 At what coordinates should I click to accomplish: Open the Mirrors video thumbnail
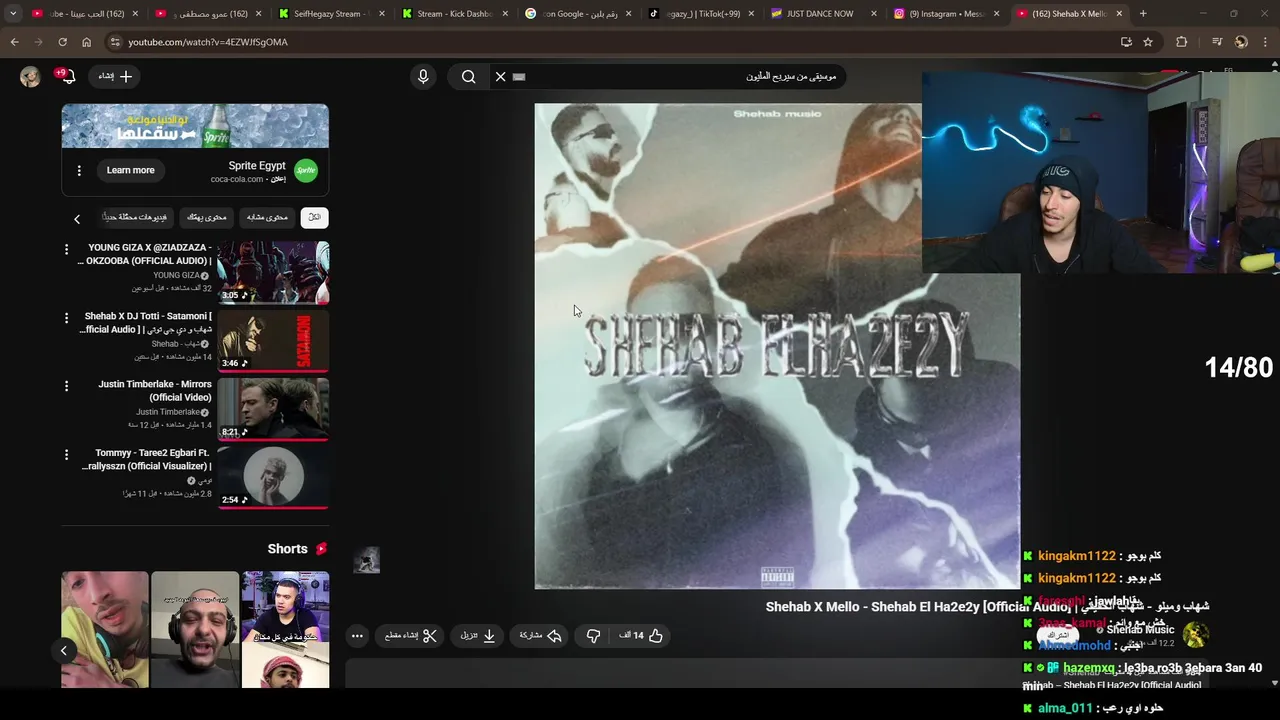273,408
